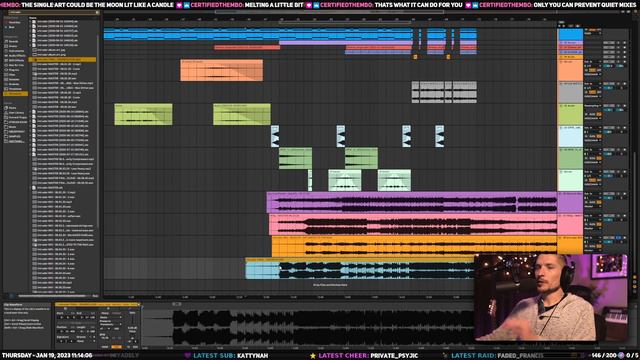This screenshot has width=640, height=360.
Task: Toggle Auto monitoring on the orange track
Action: pos(592,70)
